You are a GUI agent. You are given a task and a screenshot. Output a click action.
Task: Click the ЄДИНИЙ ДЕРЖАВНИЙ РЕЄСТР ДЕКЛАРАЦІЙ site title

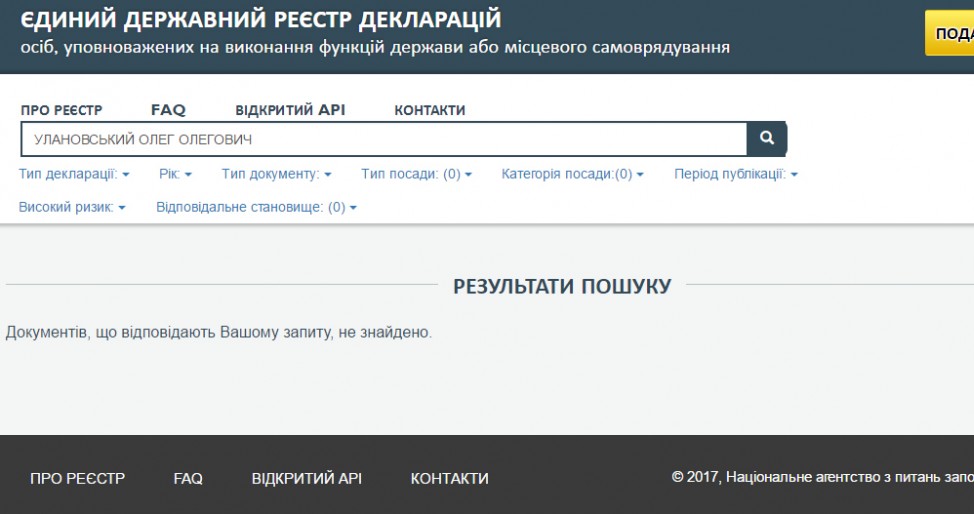point(261,20)
